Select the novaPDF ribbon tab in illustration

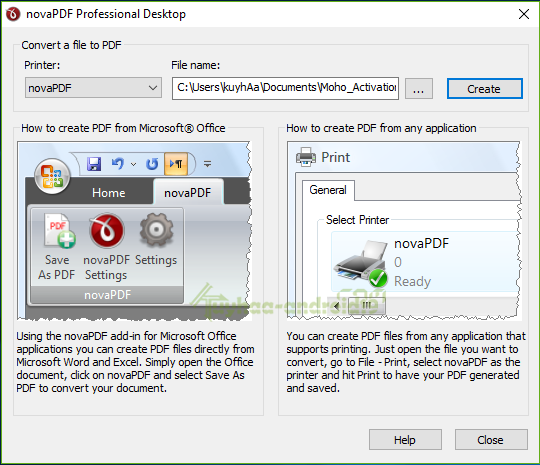click(188, 193)
